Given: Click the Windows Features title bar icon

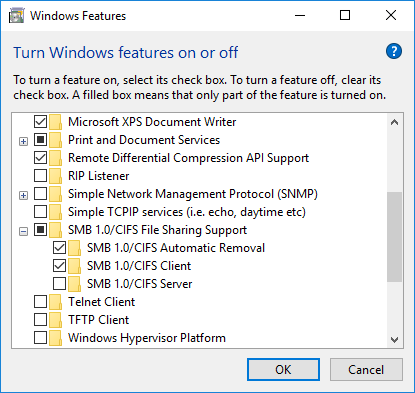Looking at the screenshot, I should coord(16,16).
